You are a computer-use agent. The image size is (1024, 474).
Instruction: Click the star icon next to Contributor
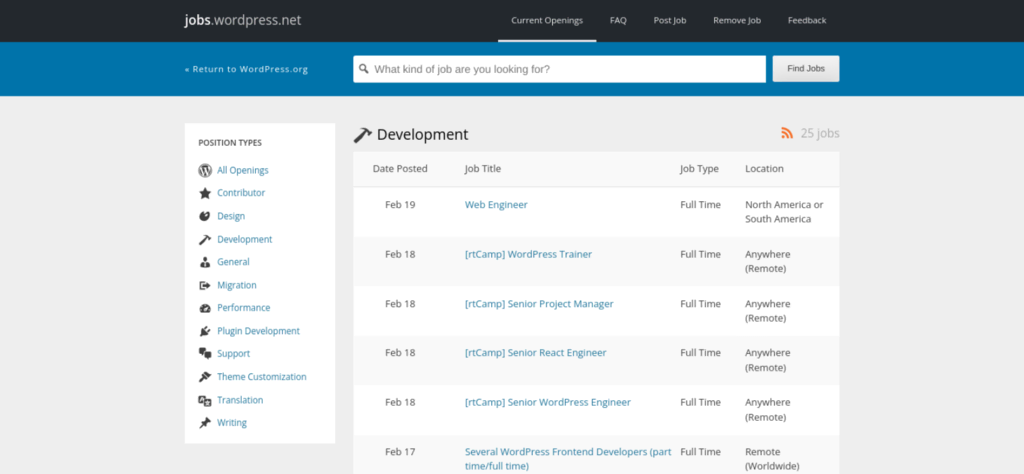point(205,193)
